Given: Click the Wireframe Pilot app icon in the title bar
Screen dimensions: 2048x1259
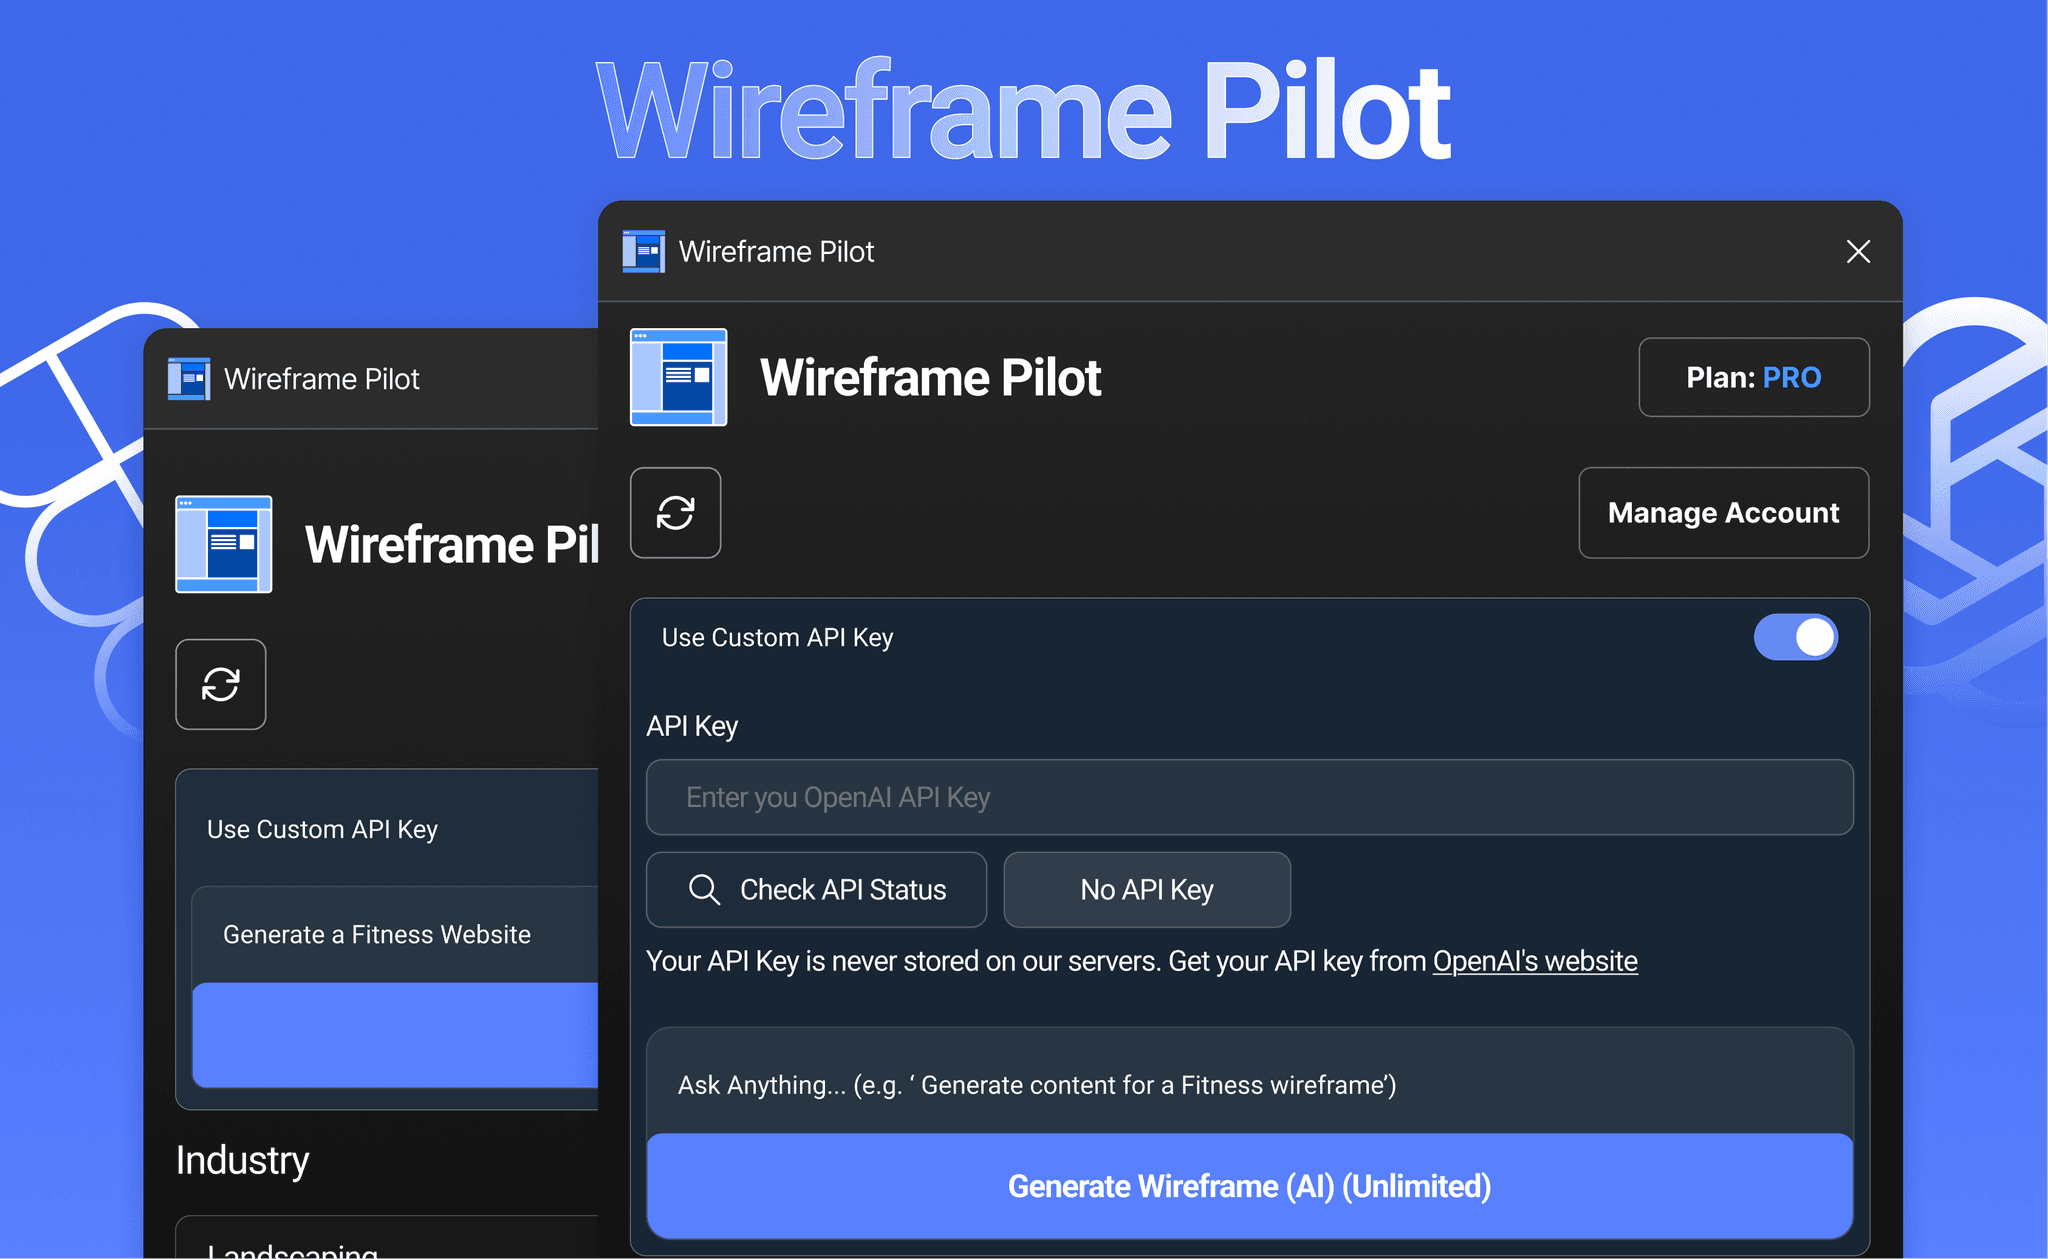Looking at the screenshot, I should coord(644,251).
